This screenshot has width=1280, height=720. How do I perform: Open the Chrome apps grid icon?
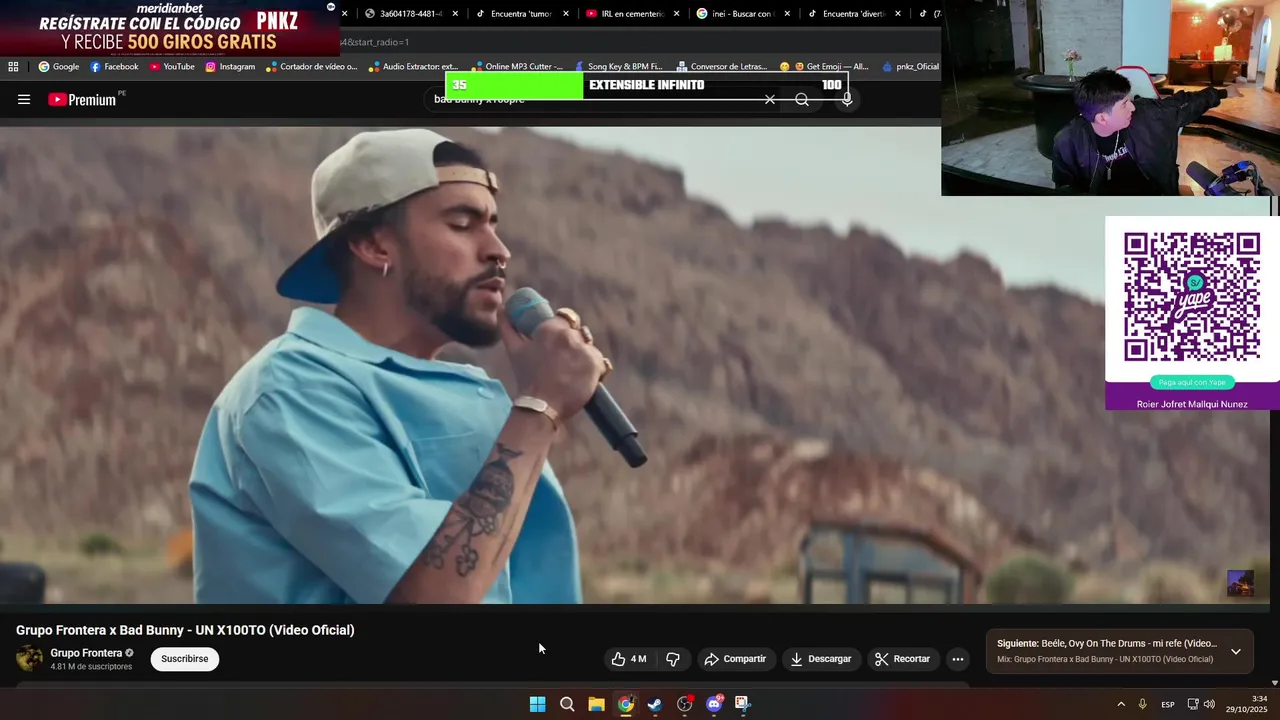point(13,67)
